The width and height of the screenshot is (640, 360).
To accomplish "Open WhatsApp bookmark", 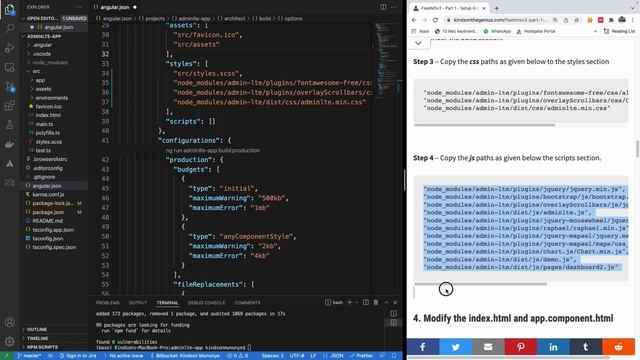I will click(497, 31).
